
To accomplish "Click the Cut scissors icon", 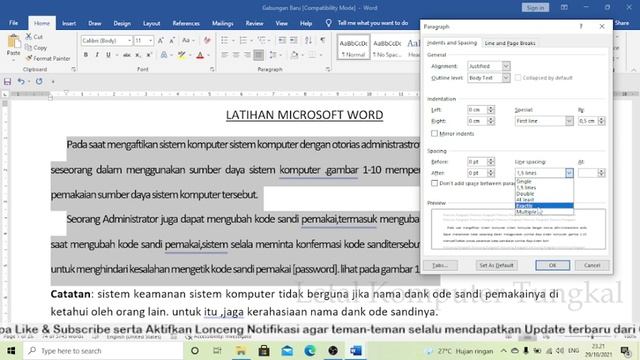I will pos(29,36).
